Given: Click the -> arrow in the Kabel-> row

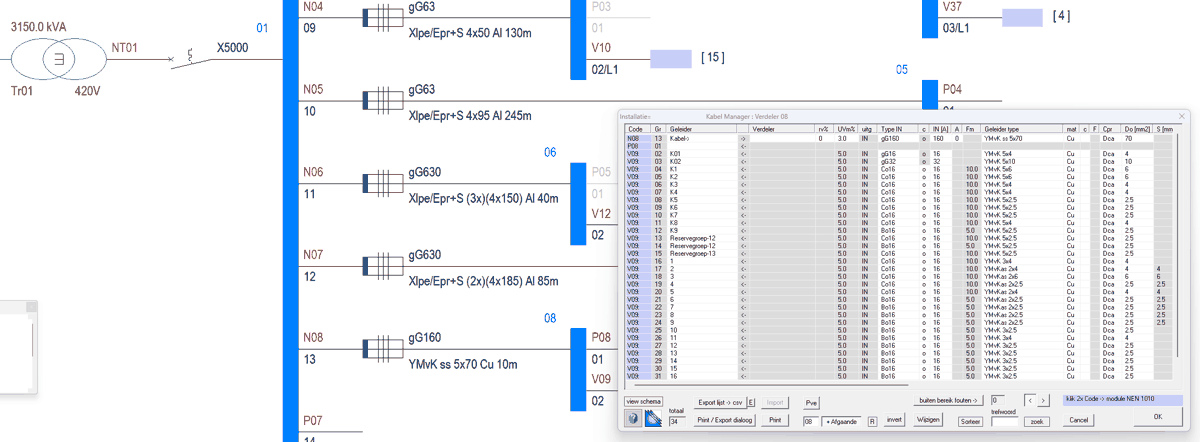Looking at the screenshot, I should (743, 138).
